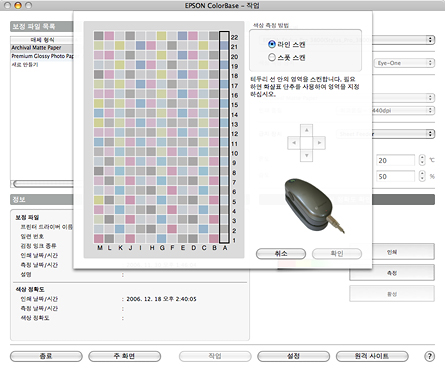Image resolution: width=445 pixels, height=371 pixels.
Task: Click the calibration list horizontal scrollbar
Action: tap(43, 184)
